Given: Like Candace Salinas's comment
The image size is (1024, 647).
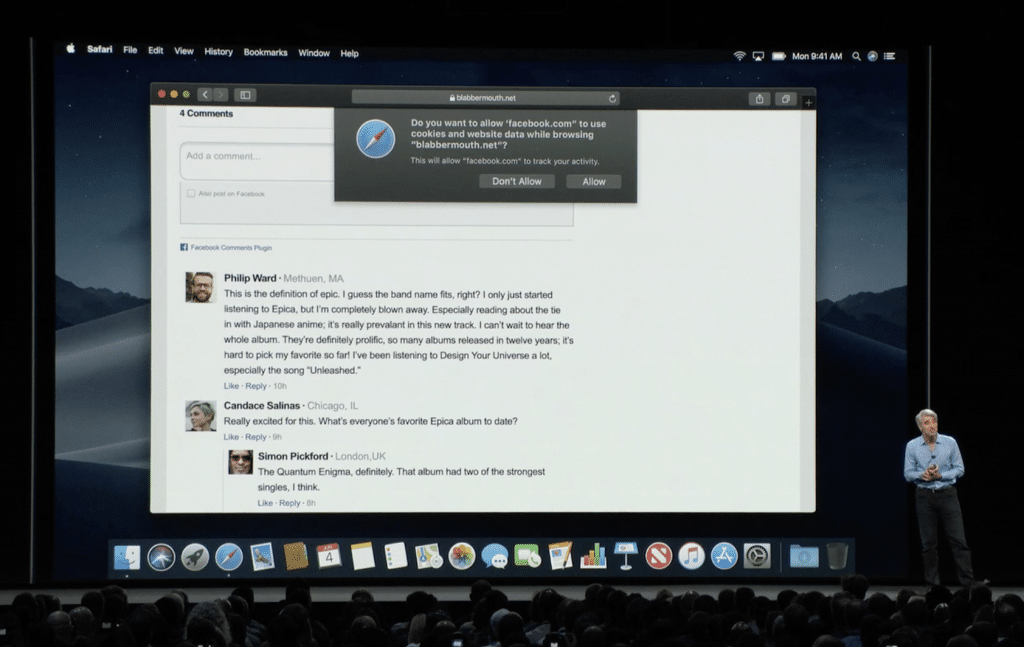Looking at the screenshot, I should [231, 437].
